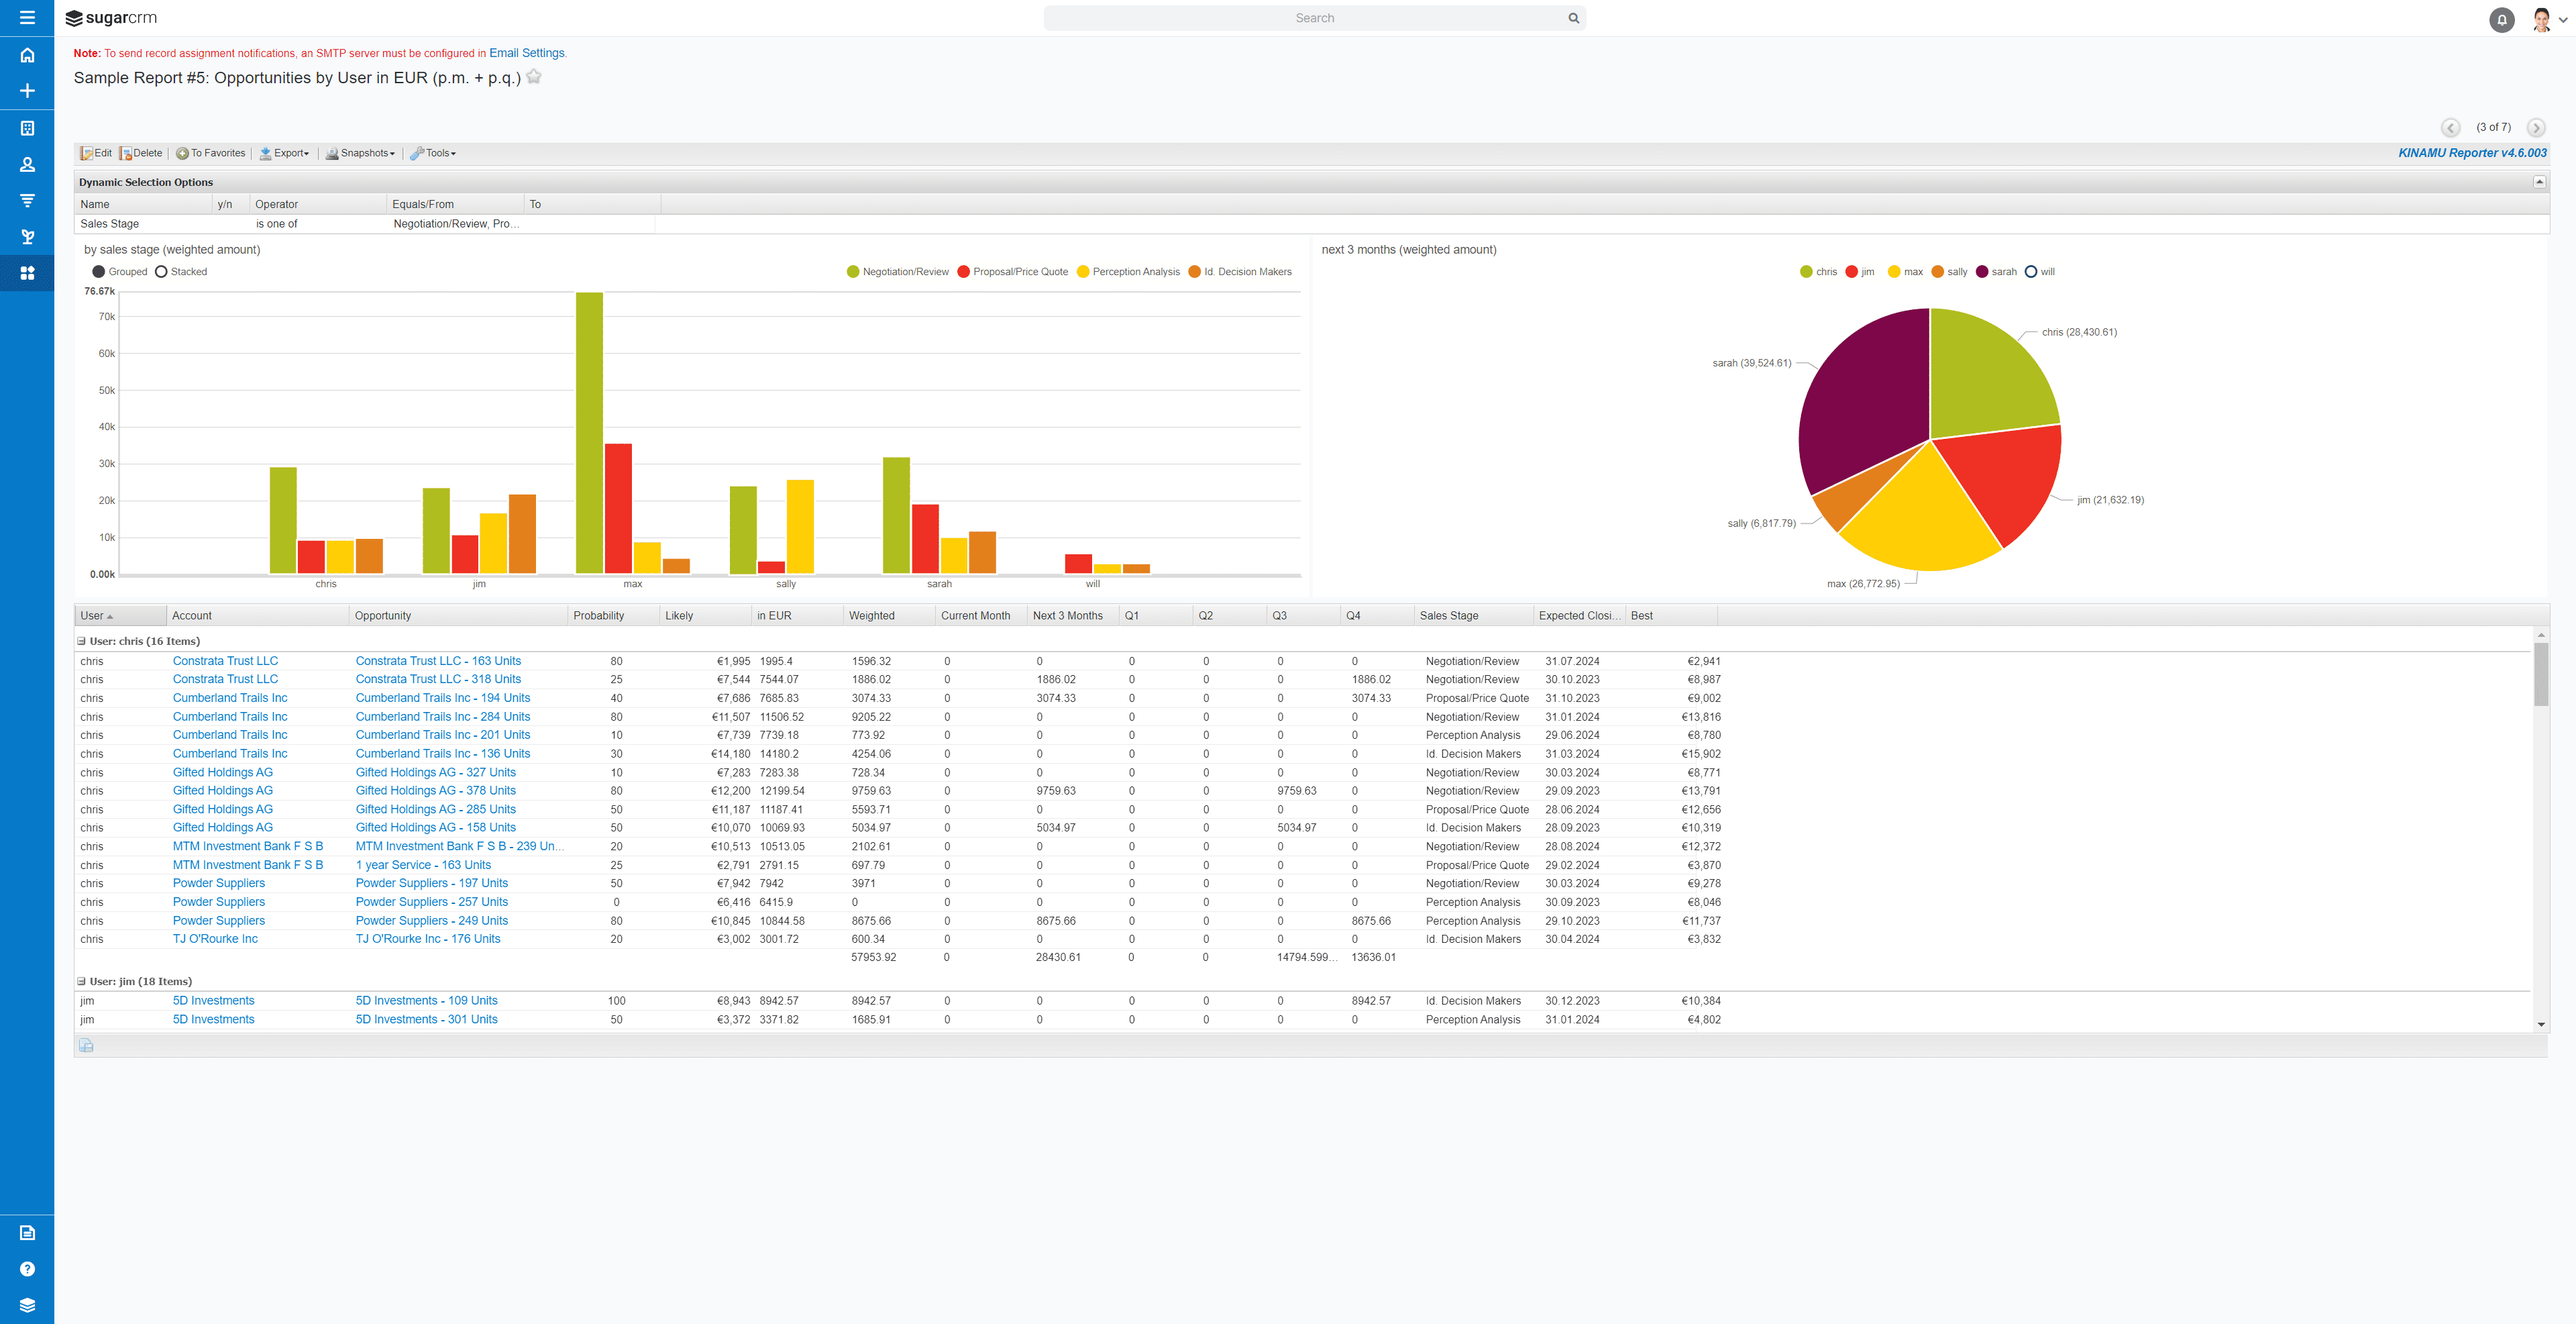Open KINAMU Reporter v4.6.003 link
Viewport: 2576px width, 1324px height.
(x=2472, y=153)
